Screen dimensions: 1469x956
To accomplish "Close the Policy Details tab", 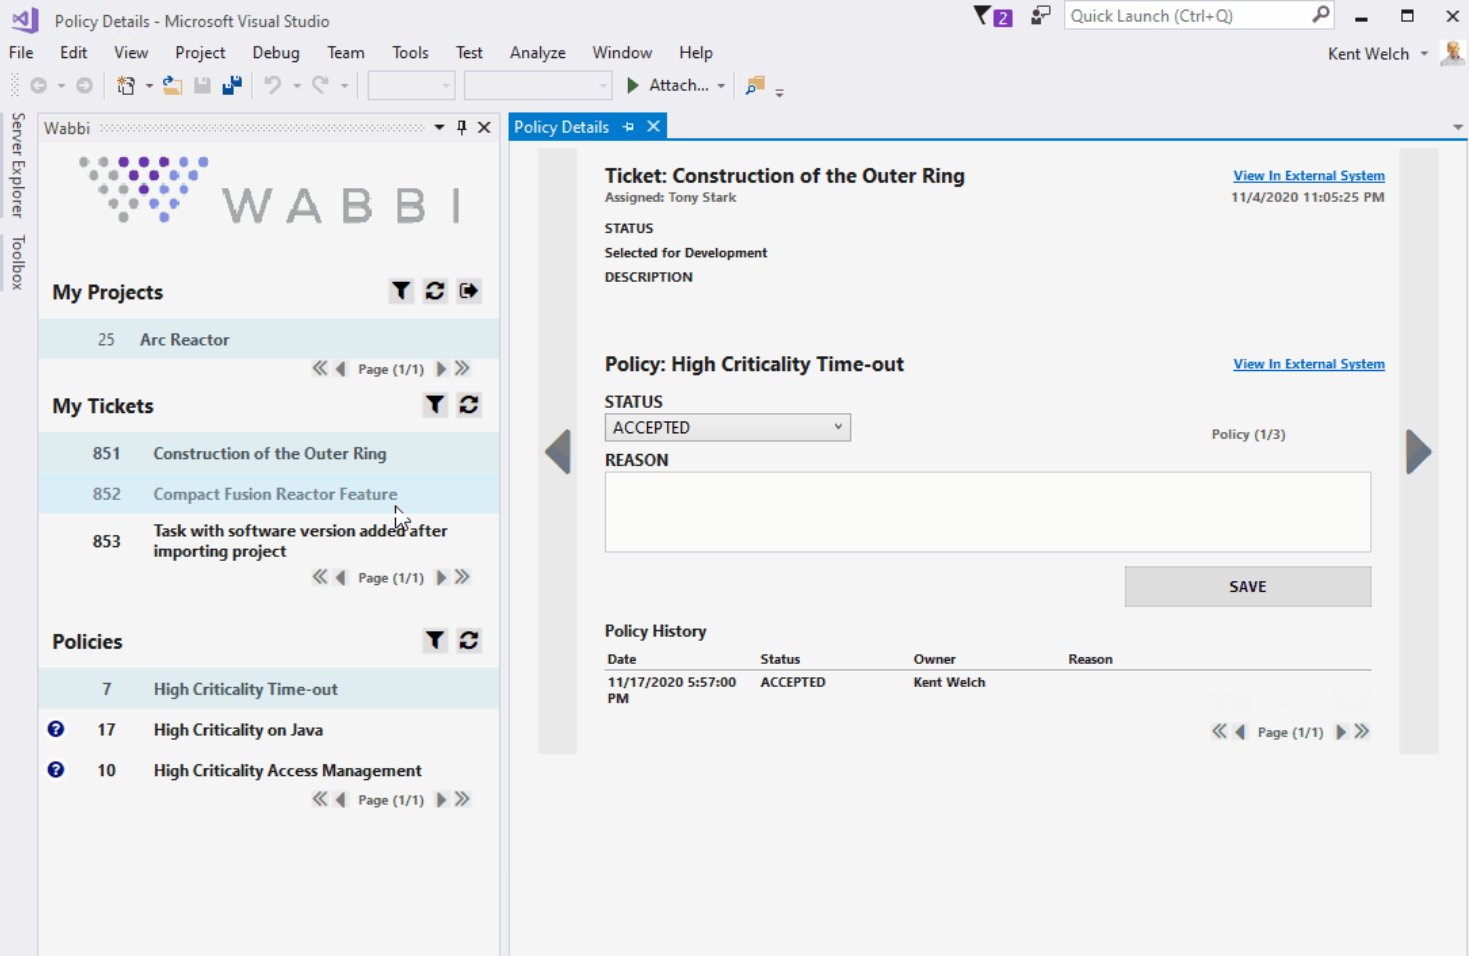I will pos(653,126).
